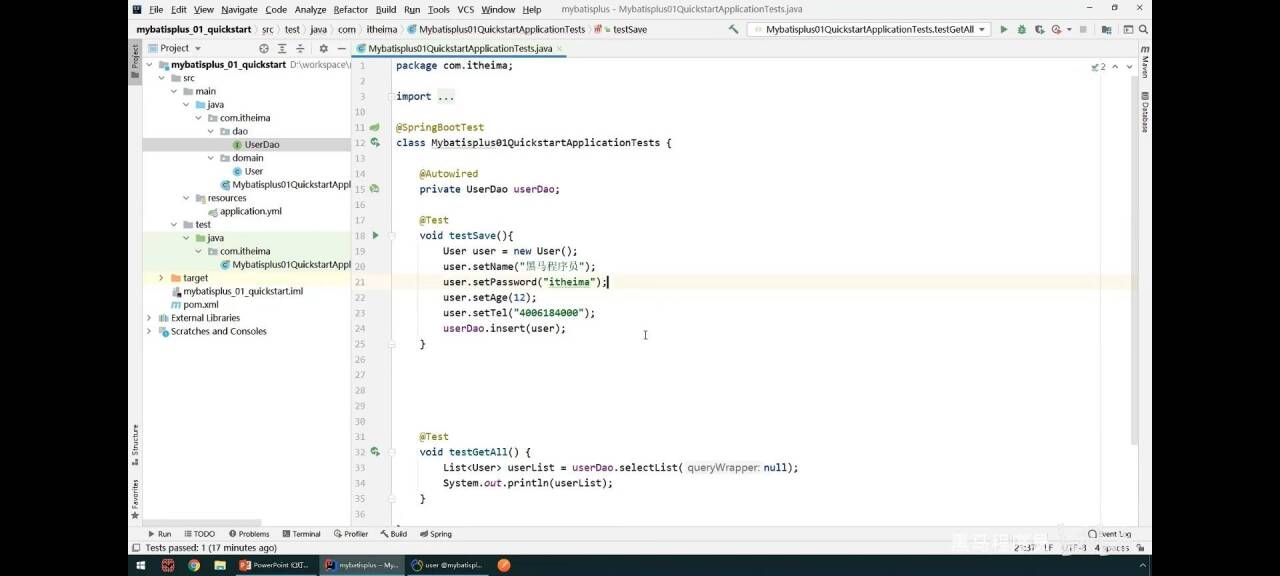Viewport: 1280px width, 576px height.
Task: Collapse the dao package node
Action: (211, 131)
